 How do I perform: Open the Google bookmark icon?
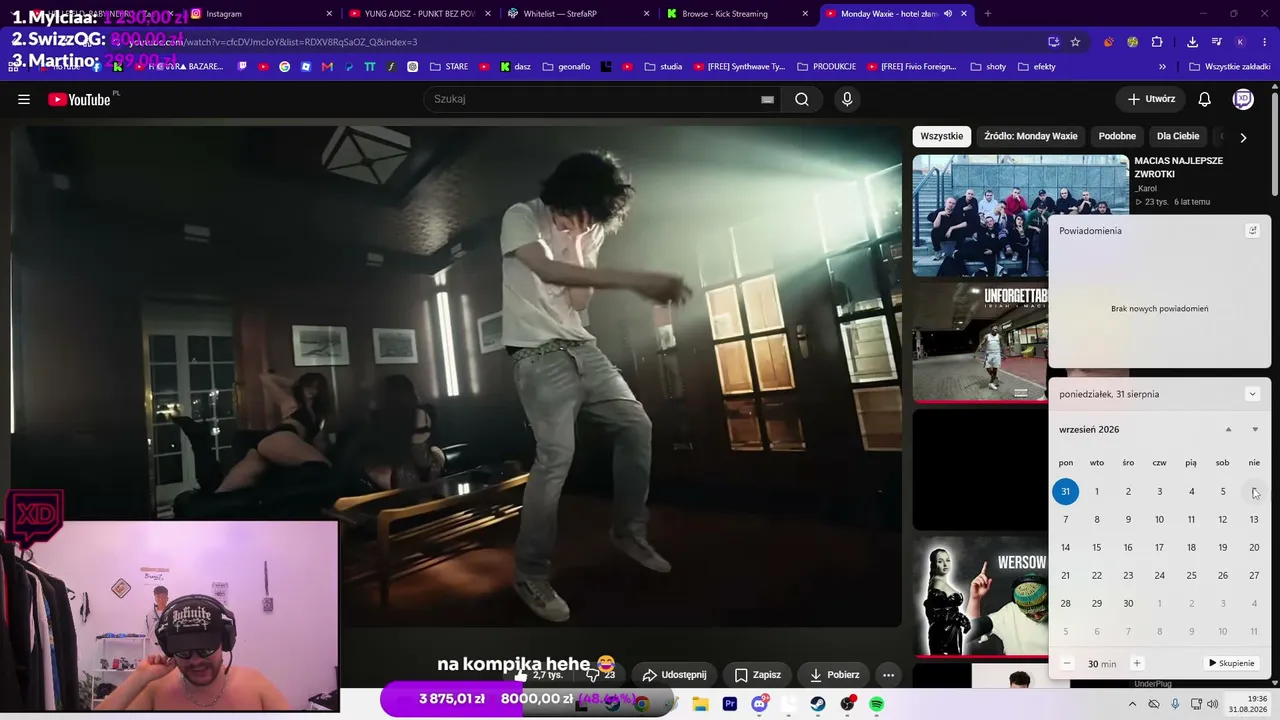point(285,67)
